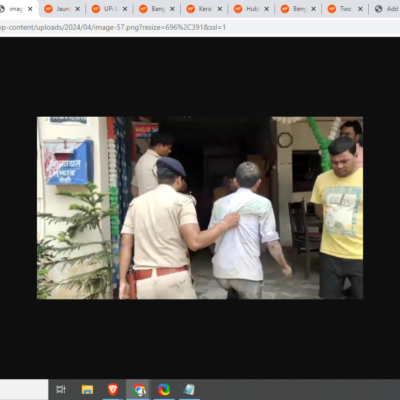
Task: Close the active 'imag' tab
Action: 30,9
